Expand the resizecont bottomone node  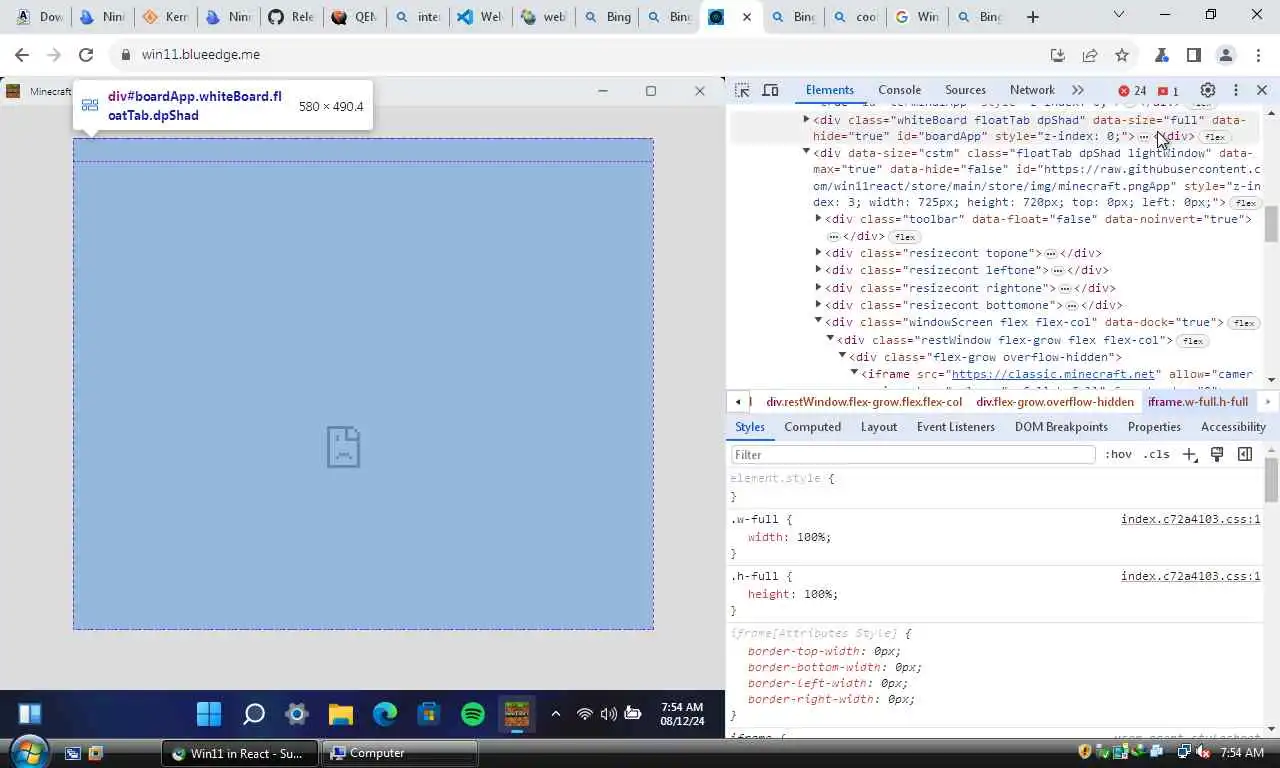818,305
